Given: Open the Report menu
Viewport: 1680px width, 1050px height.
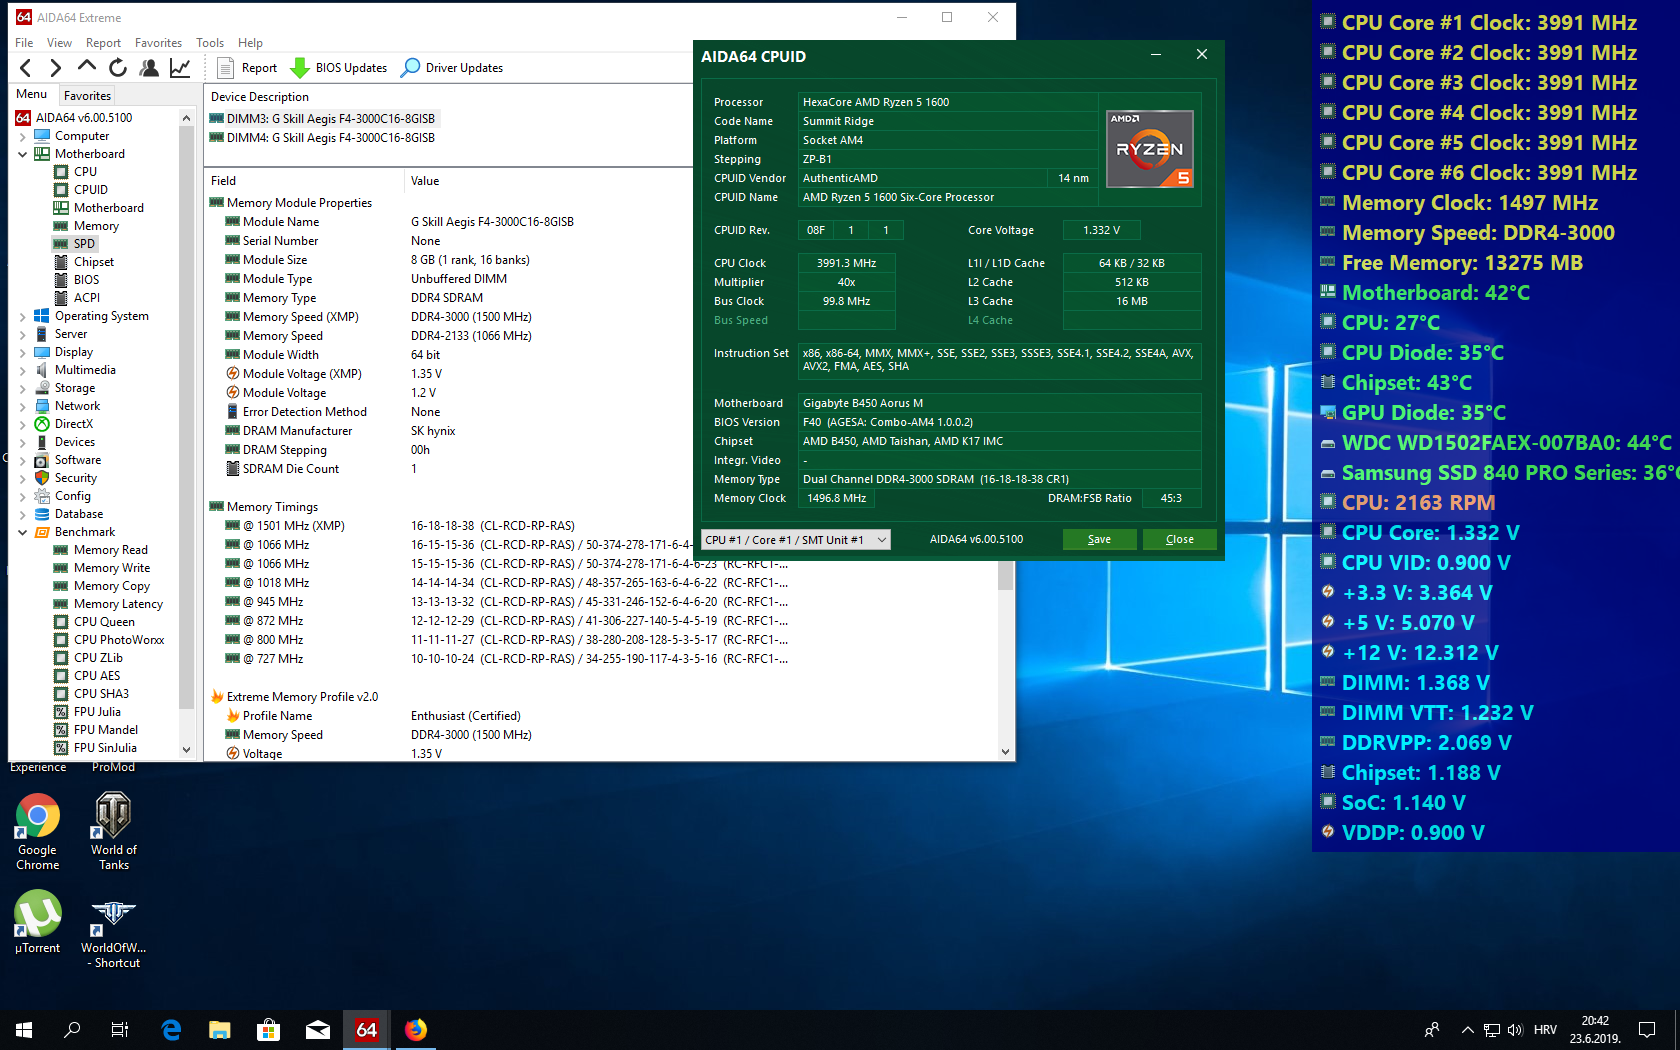Looking at the screenshot, I should 103,43.
